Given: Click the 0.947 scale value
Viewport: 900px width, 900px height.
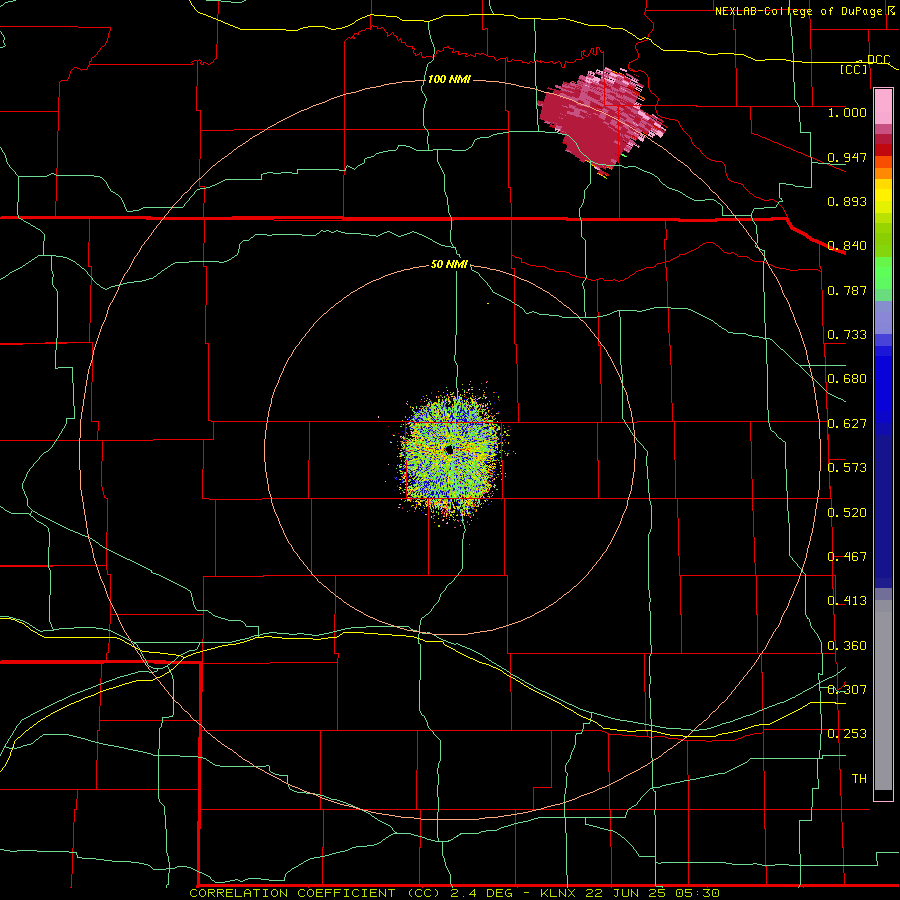Looking at the screenshot, I should tap(847, 157).
